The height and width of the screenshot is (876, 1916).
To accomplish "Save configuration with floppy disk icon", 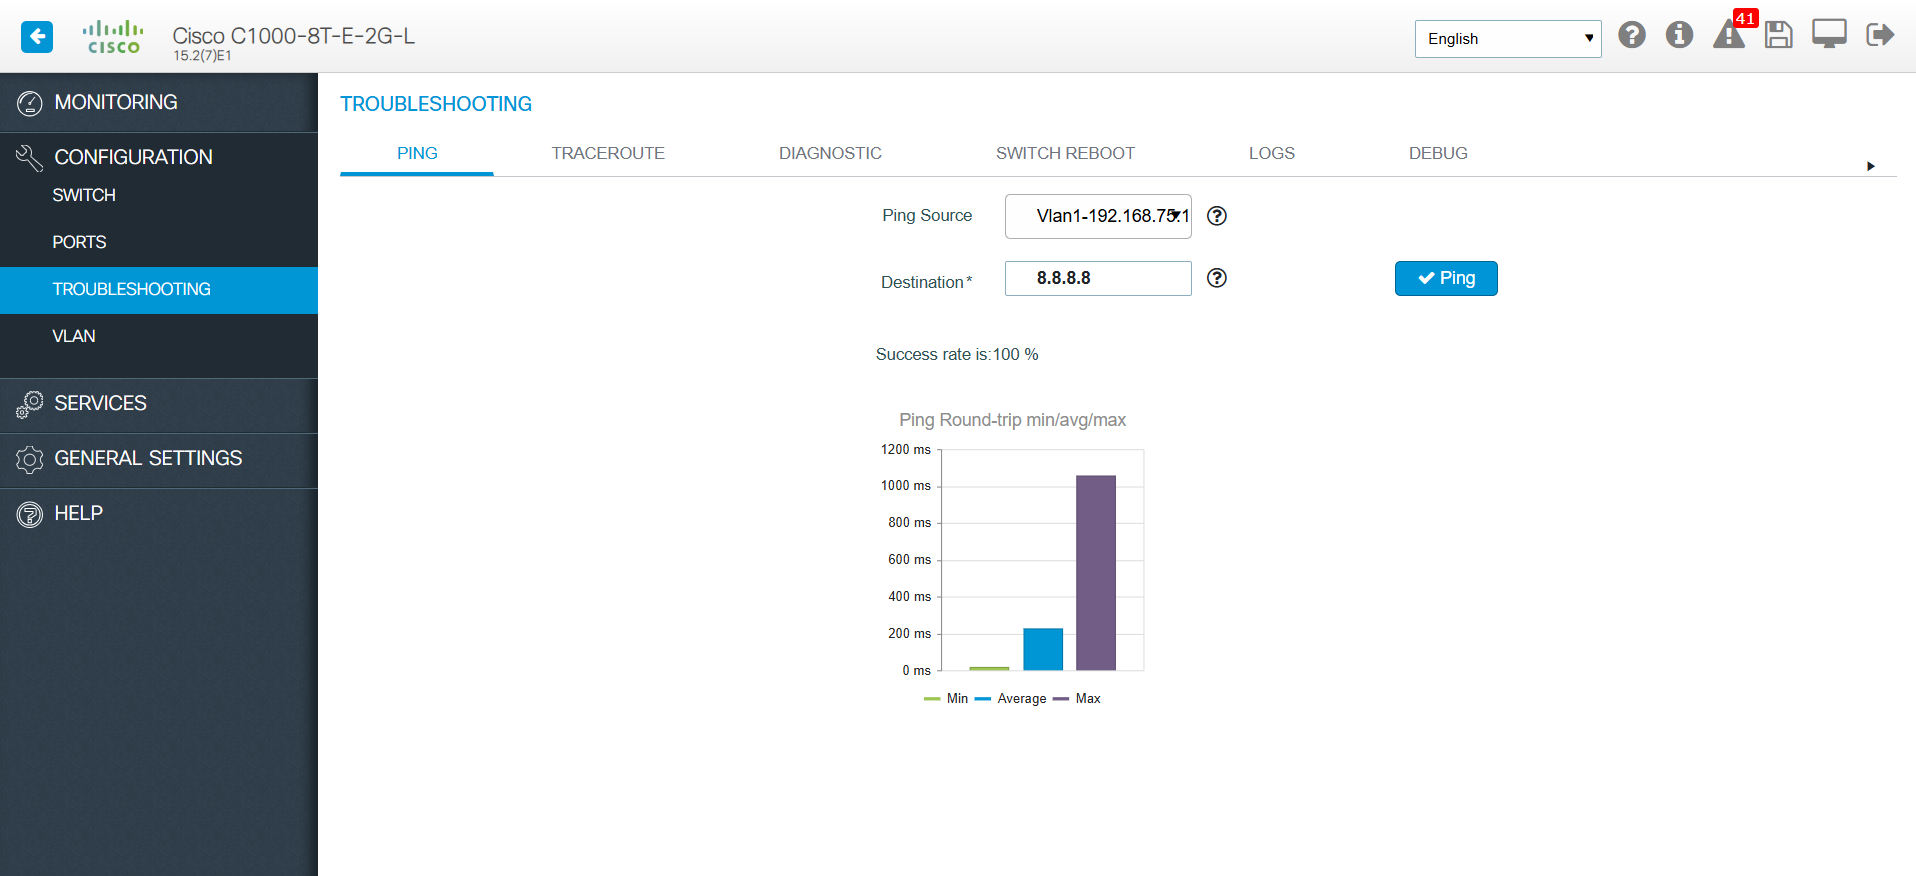I will click(x=1779, y=35).
